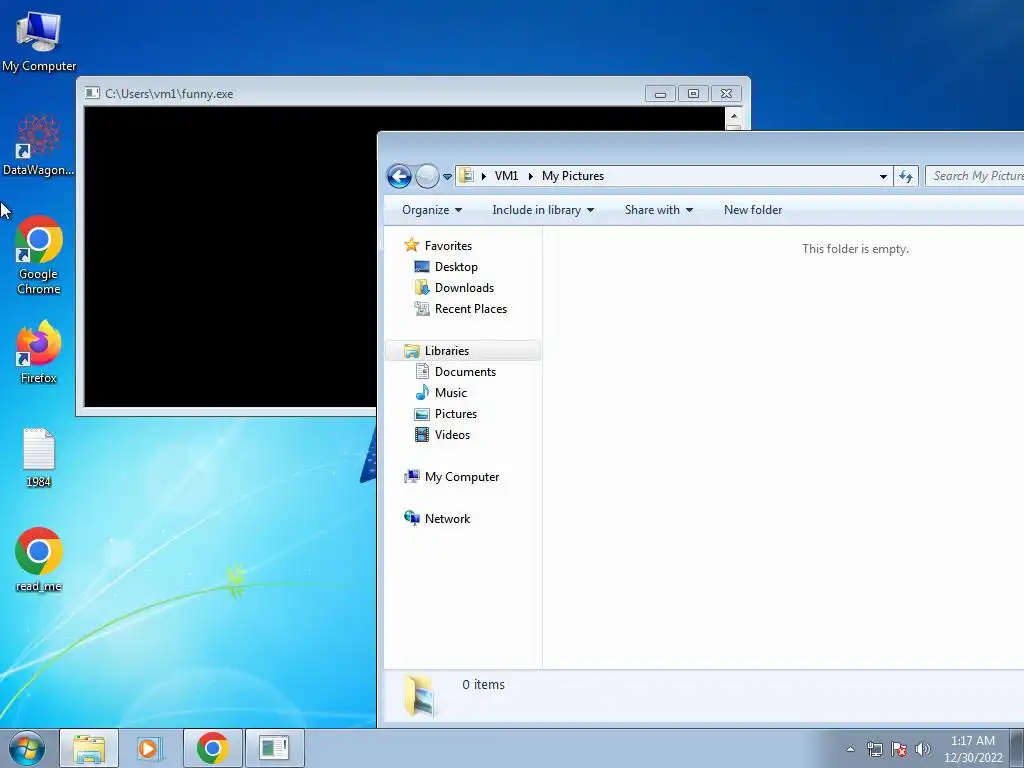Image resolution: width=1024 pixels, height=768 pixels.
Task: Select the 1984 text file icon
Action: 39,458
